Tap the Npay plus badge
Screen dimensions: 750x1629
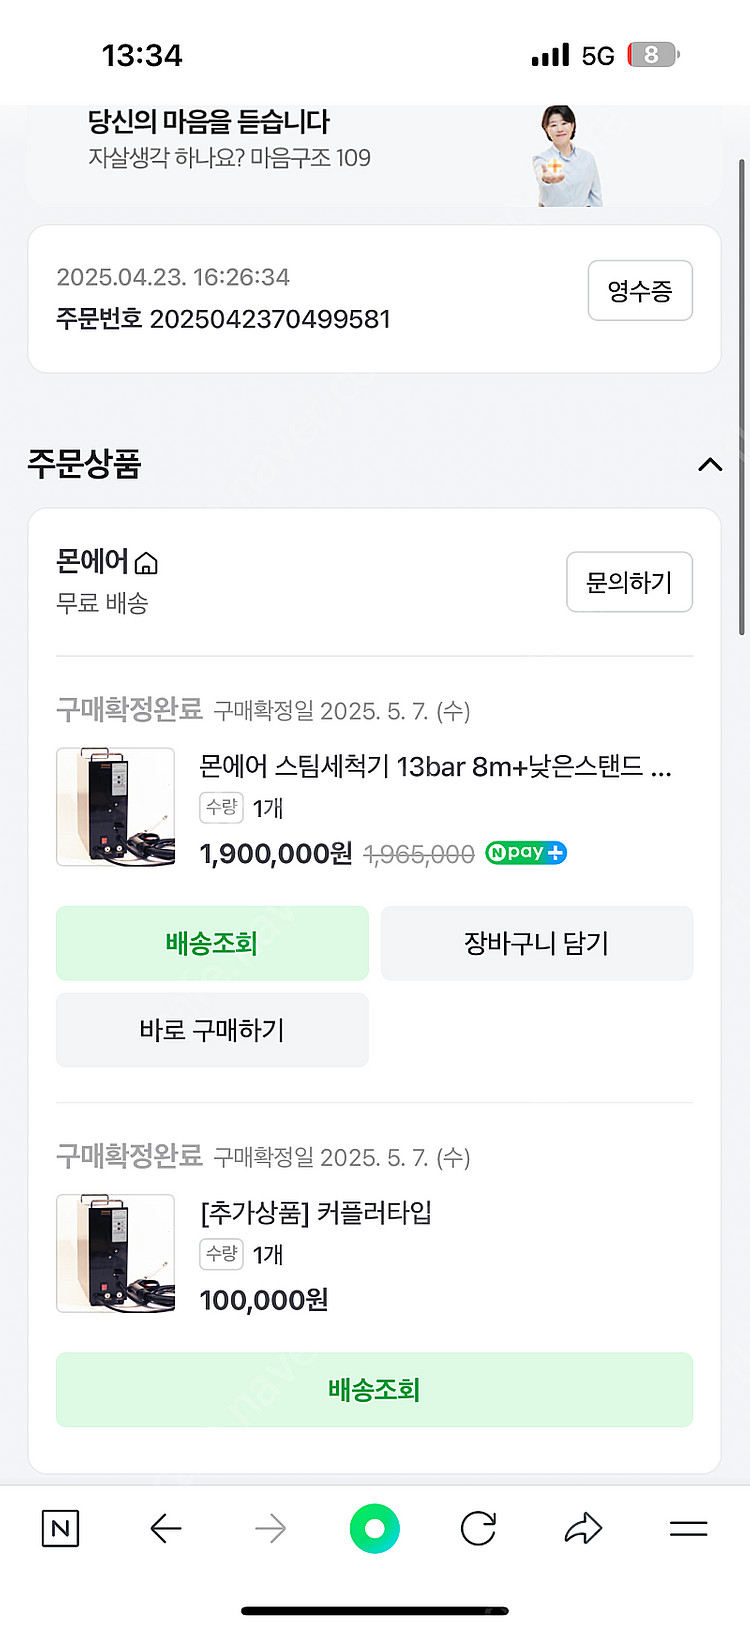click(526, 853)
